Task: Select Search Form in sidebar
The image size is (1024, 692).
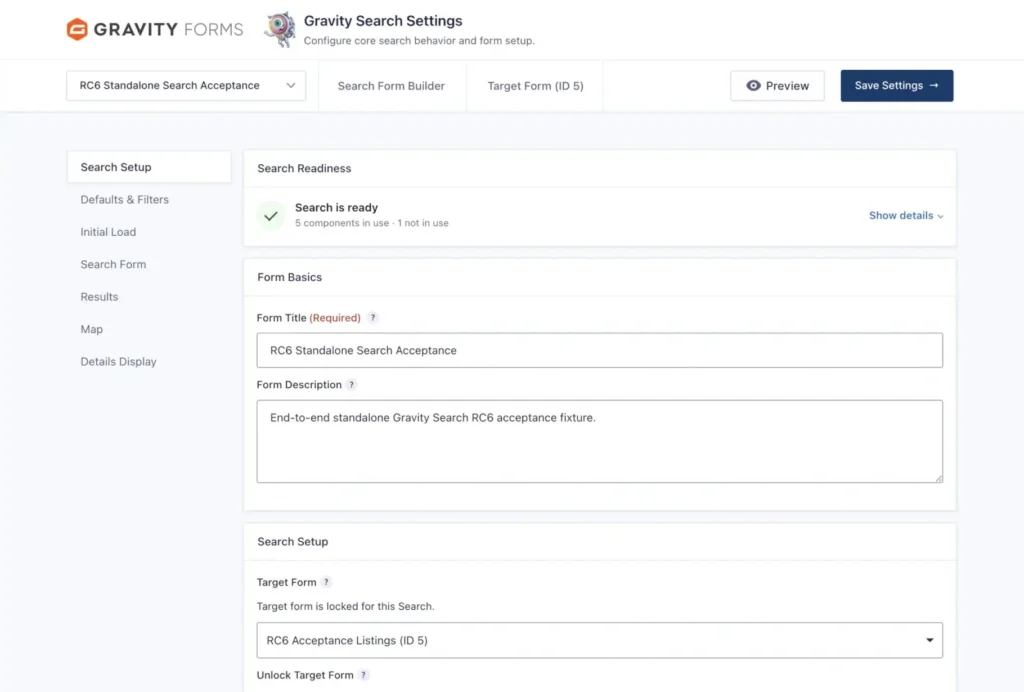Action: tap(113, 264)
